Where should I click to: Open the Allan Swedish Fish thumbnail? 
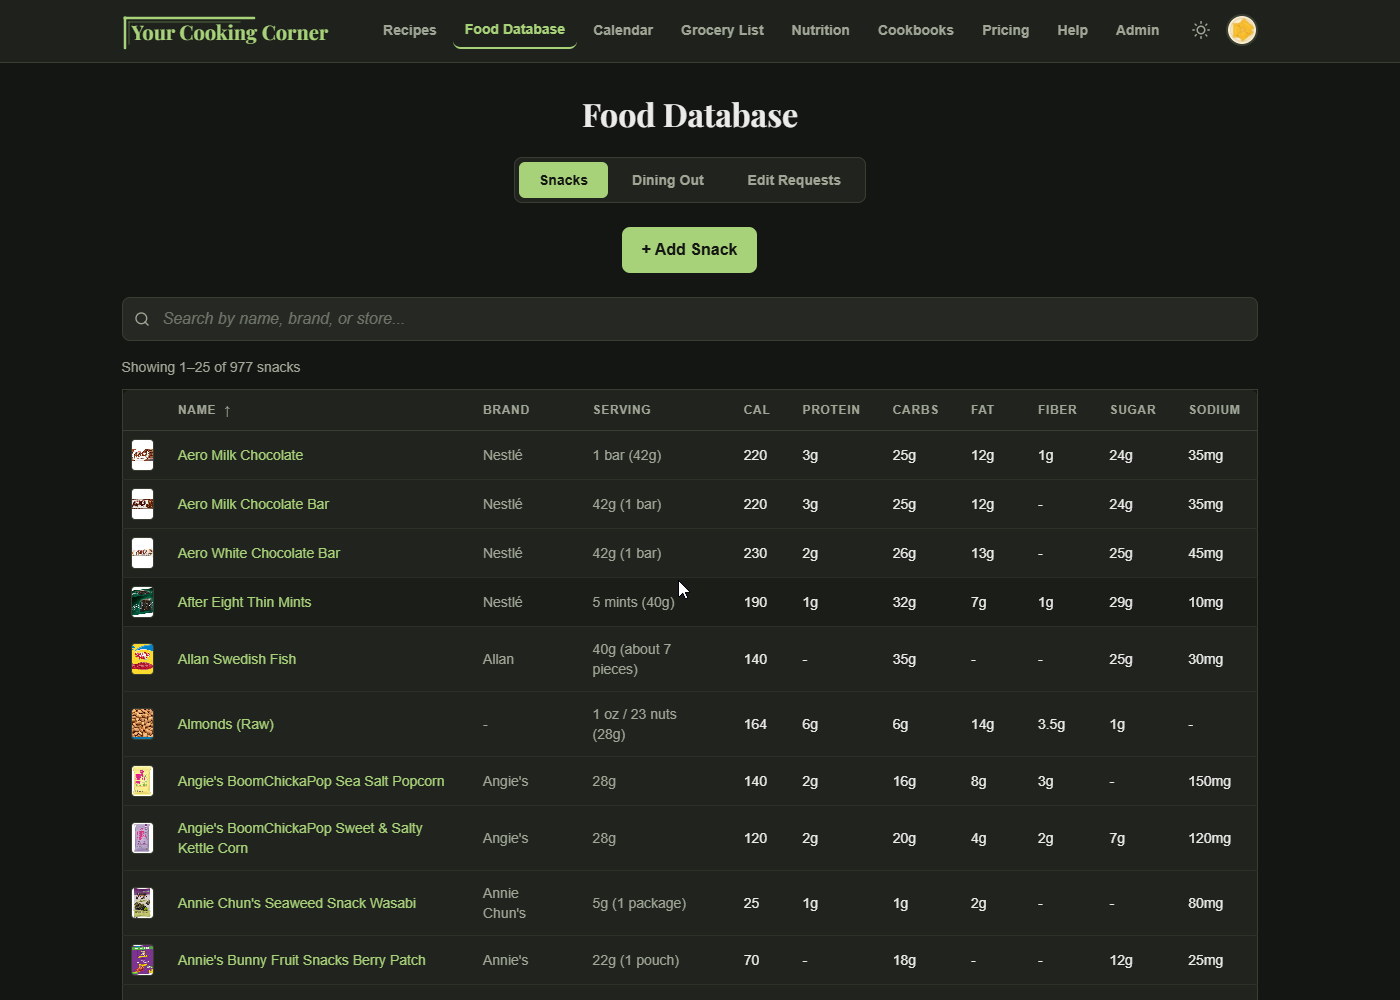[x=143, y=659]
